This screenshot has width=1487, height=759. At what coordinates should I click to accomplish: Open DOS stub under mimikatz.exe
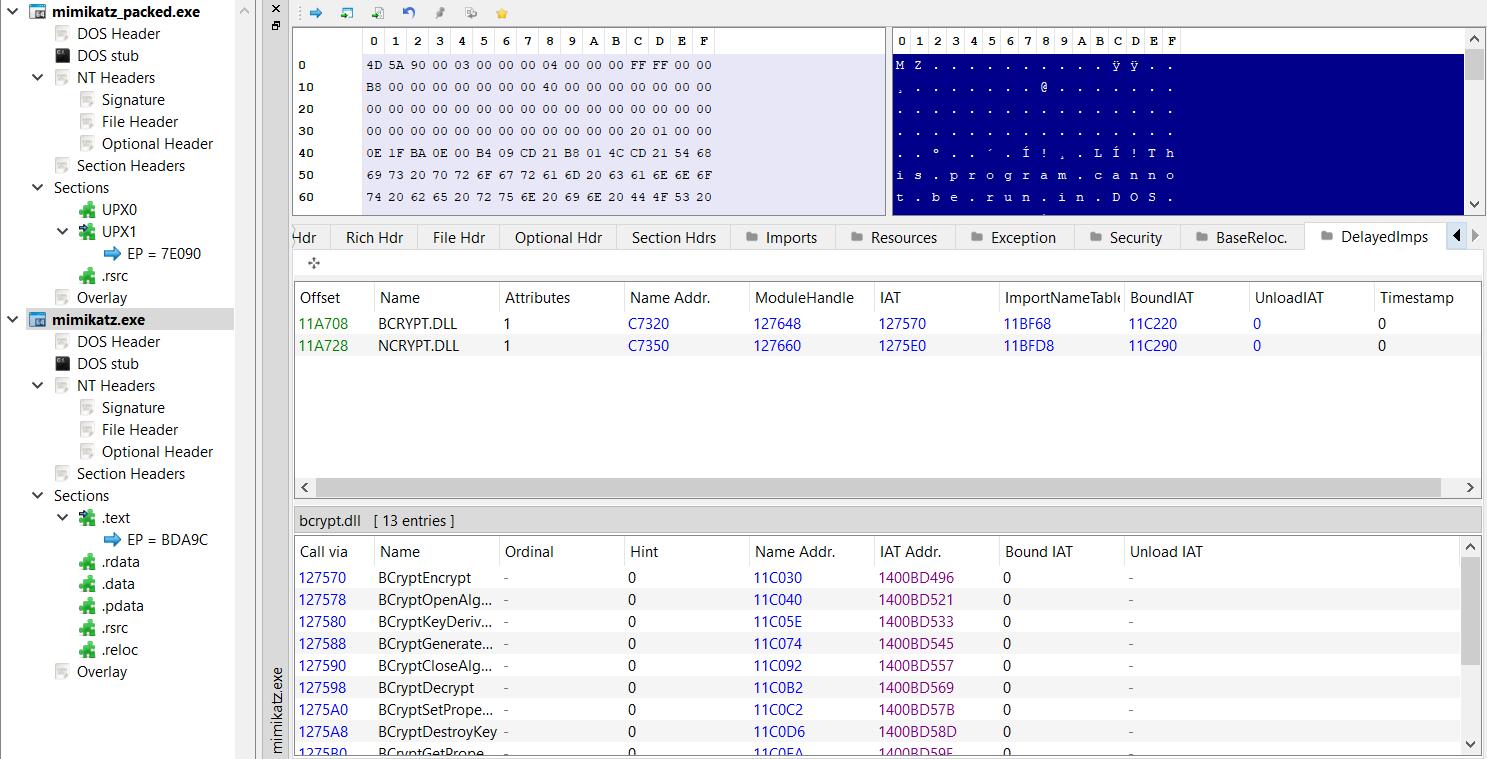click(x=96, y=364)
